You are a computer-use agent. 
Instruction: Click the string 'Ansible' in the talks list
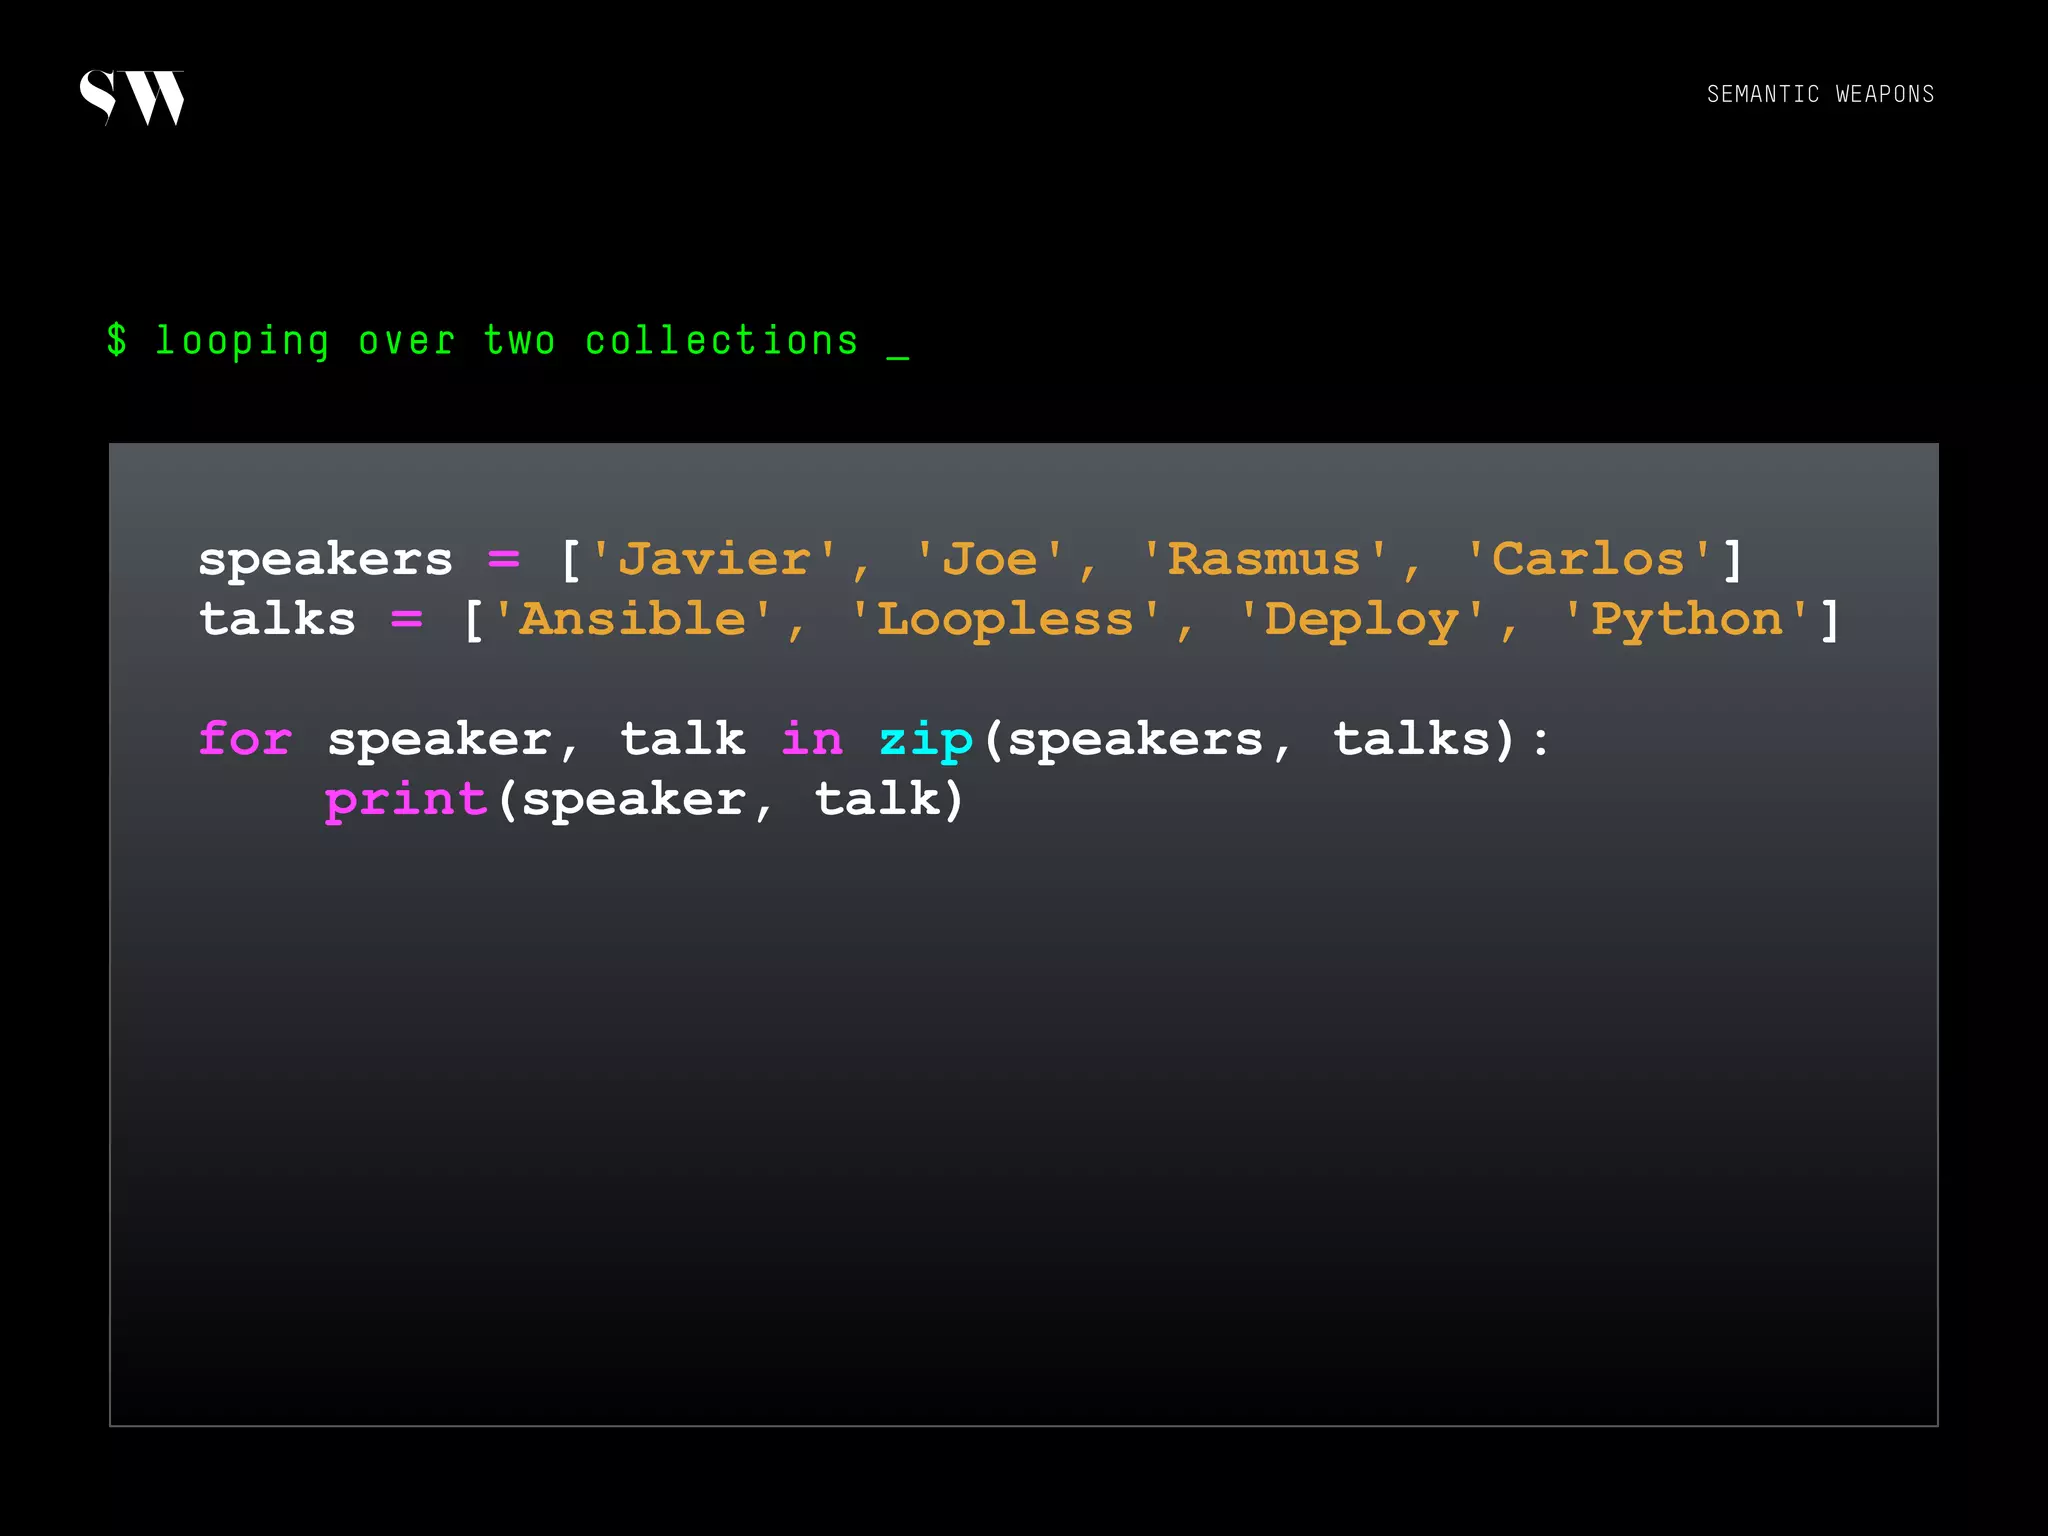point(633,620)
